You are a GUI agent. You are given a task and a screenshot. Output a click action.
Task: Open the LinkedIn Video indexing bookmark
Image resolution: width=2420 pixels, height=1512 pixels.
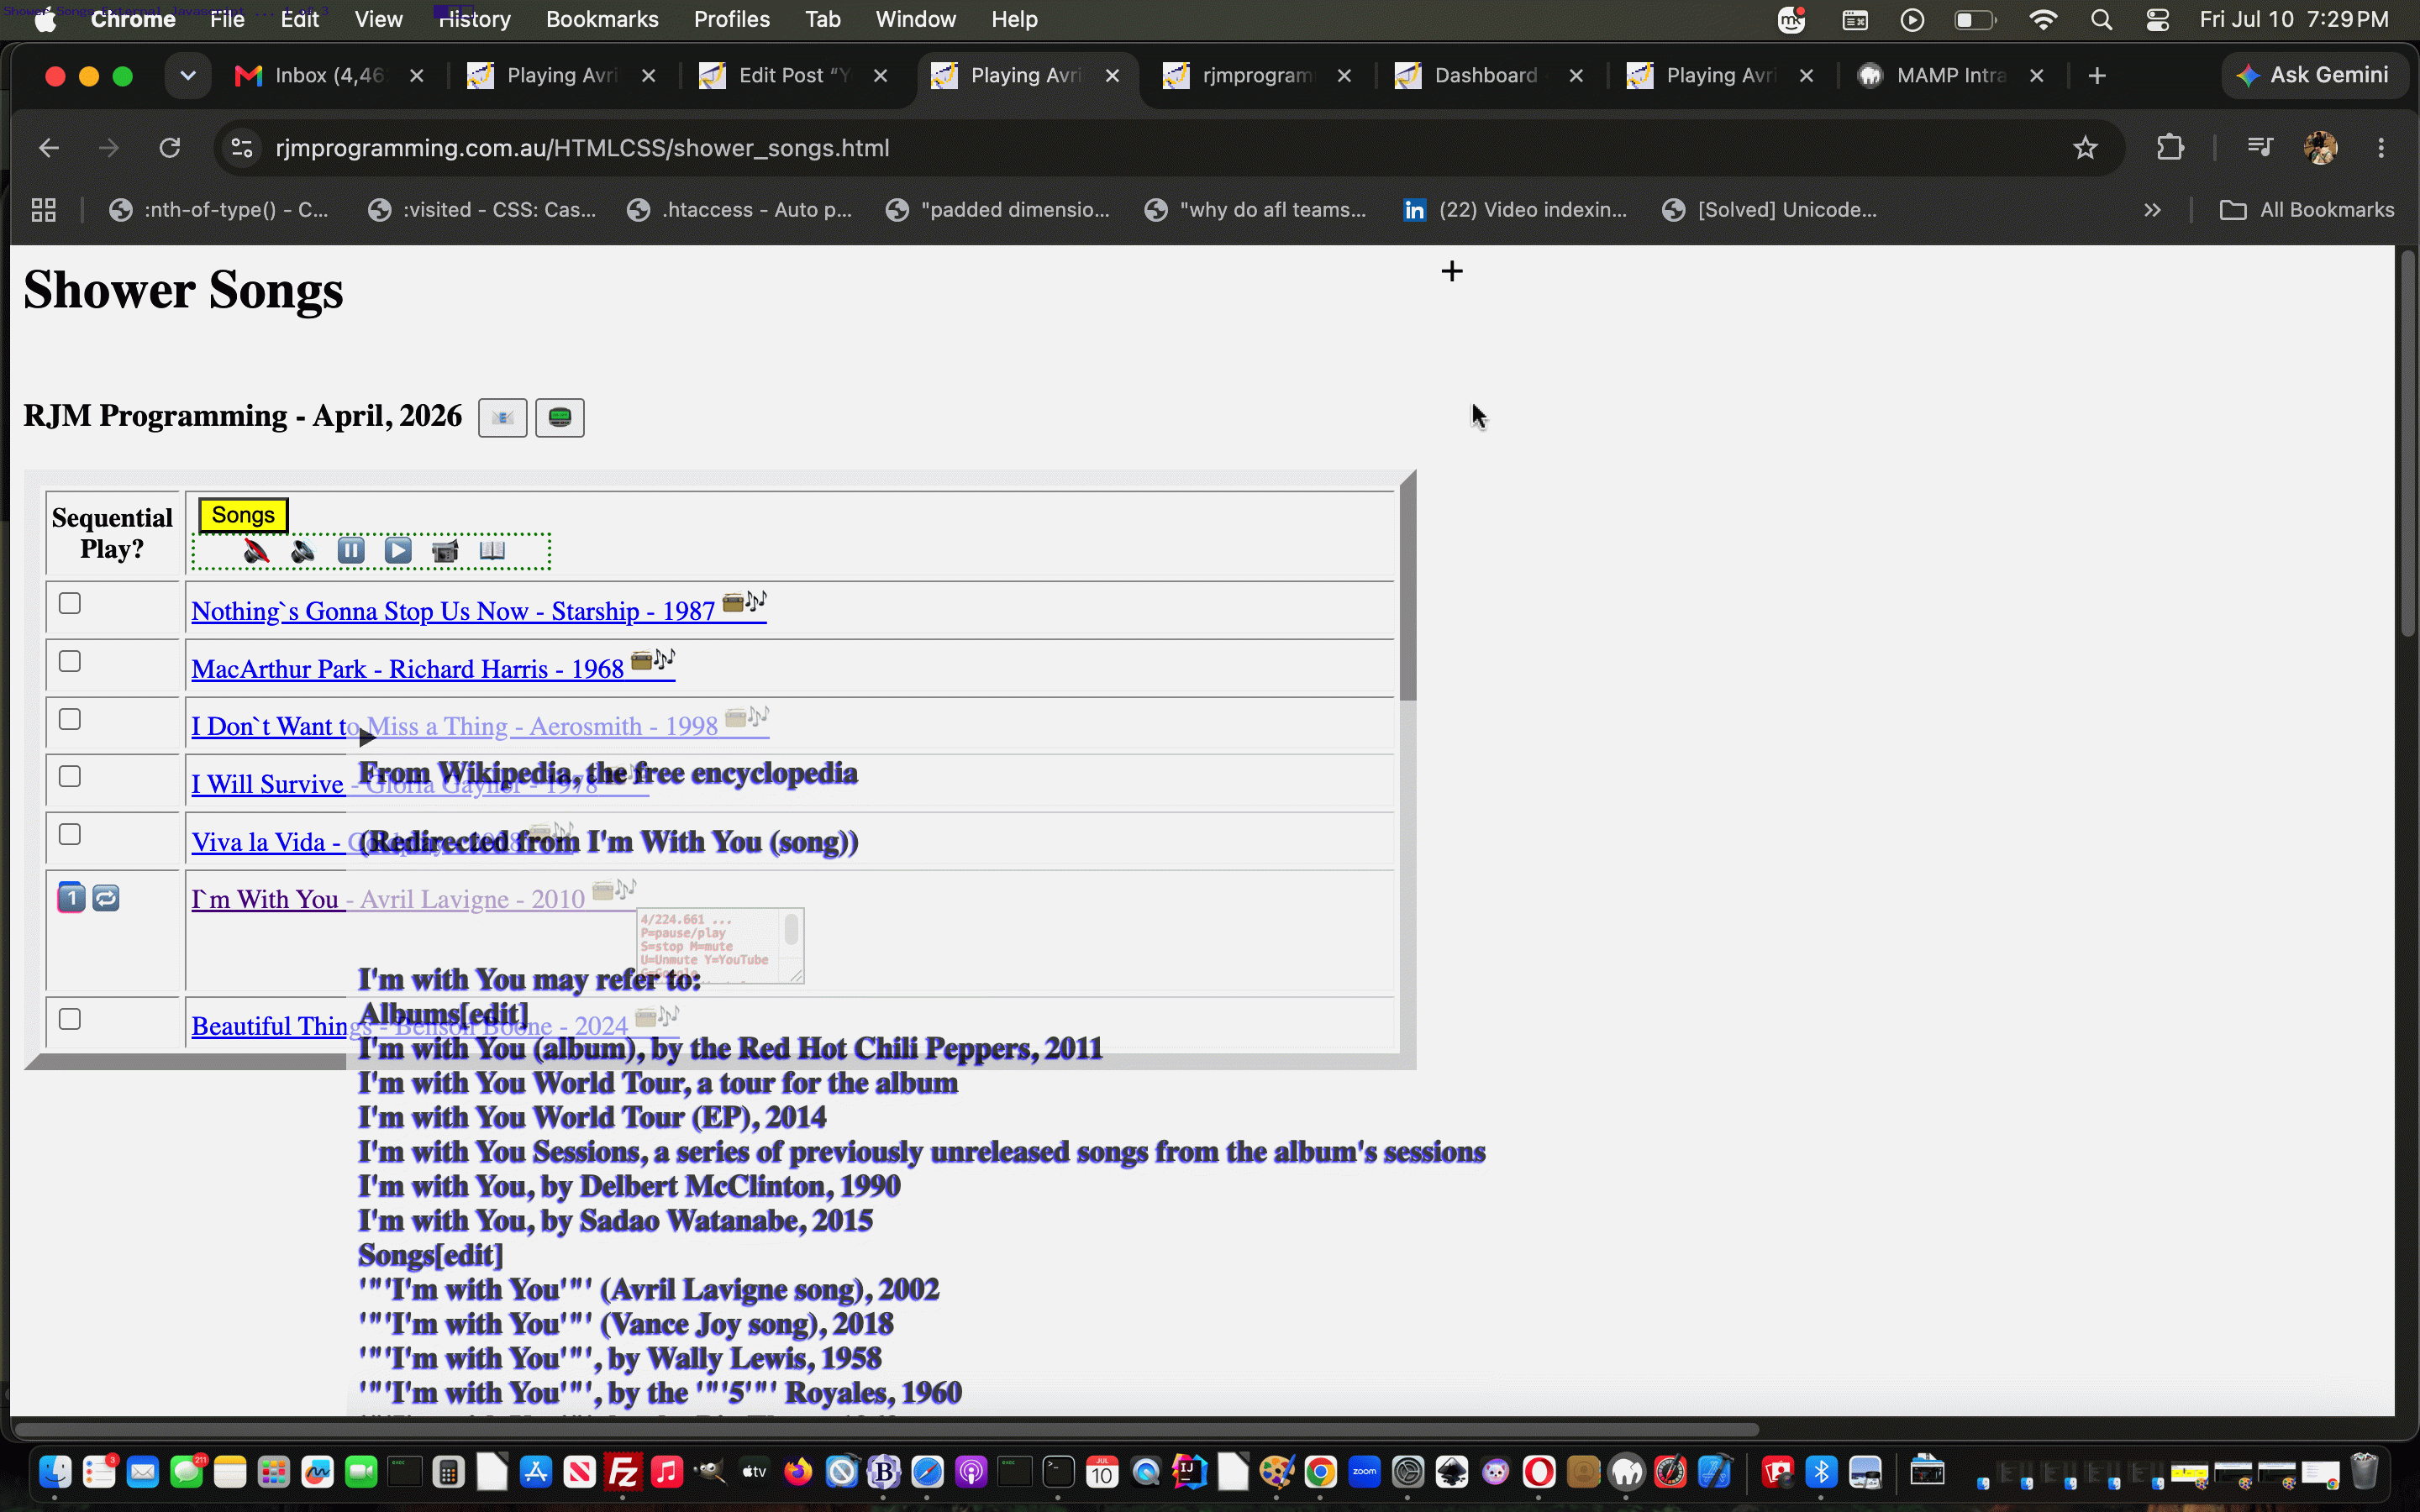tap(1516, 210)
